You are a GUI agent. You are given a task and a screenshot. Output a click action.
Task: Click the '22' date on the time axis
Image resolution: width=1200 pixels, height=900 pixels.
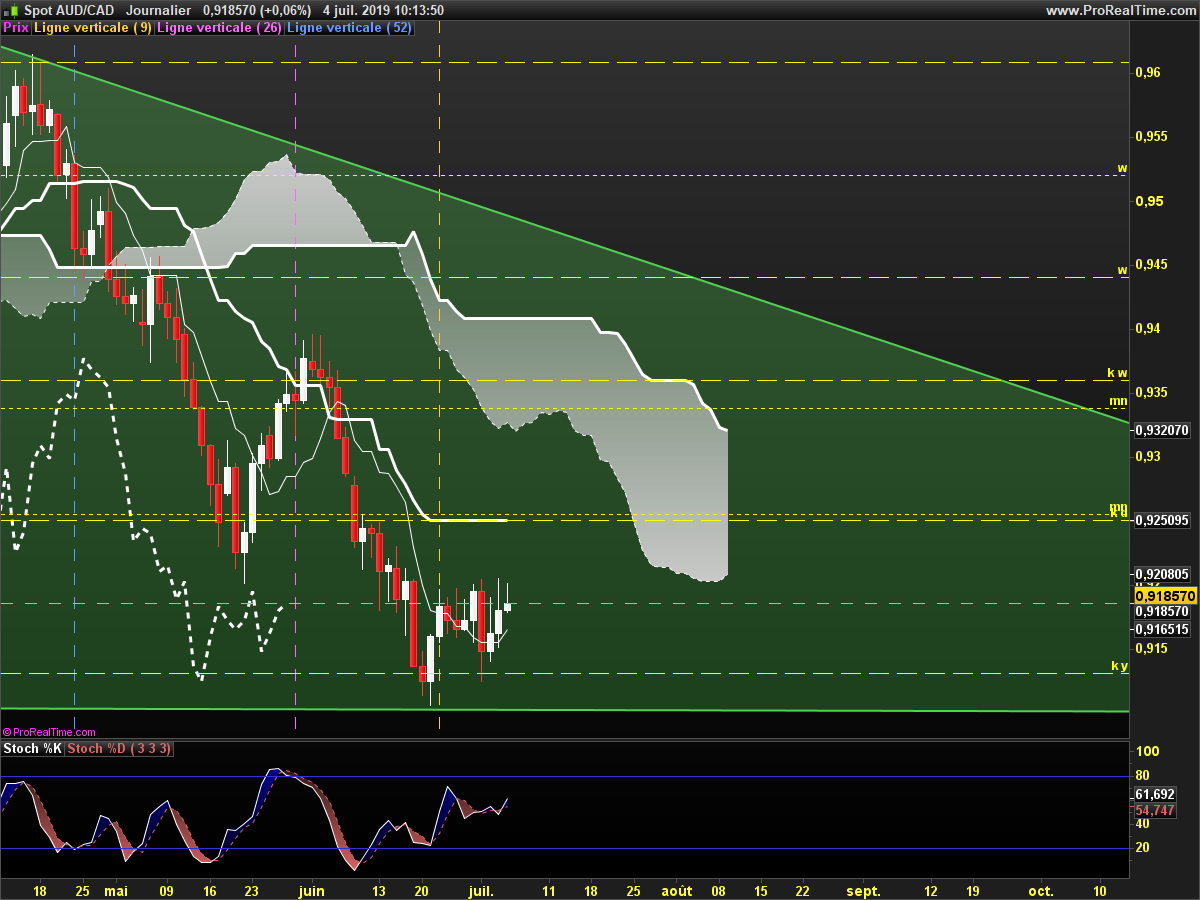click(x=802, y=890)
